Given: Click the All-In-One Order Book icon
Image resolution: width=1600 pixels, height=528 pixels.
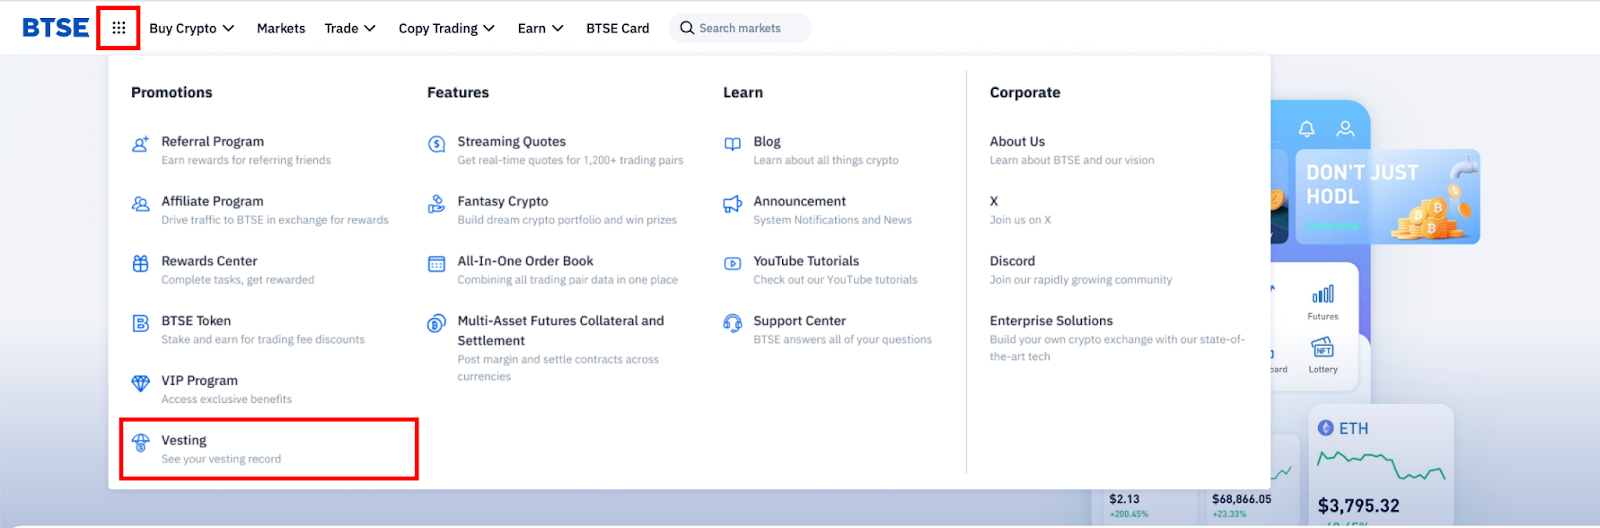Looking at the screenshot, I should 437,264.
